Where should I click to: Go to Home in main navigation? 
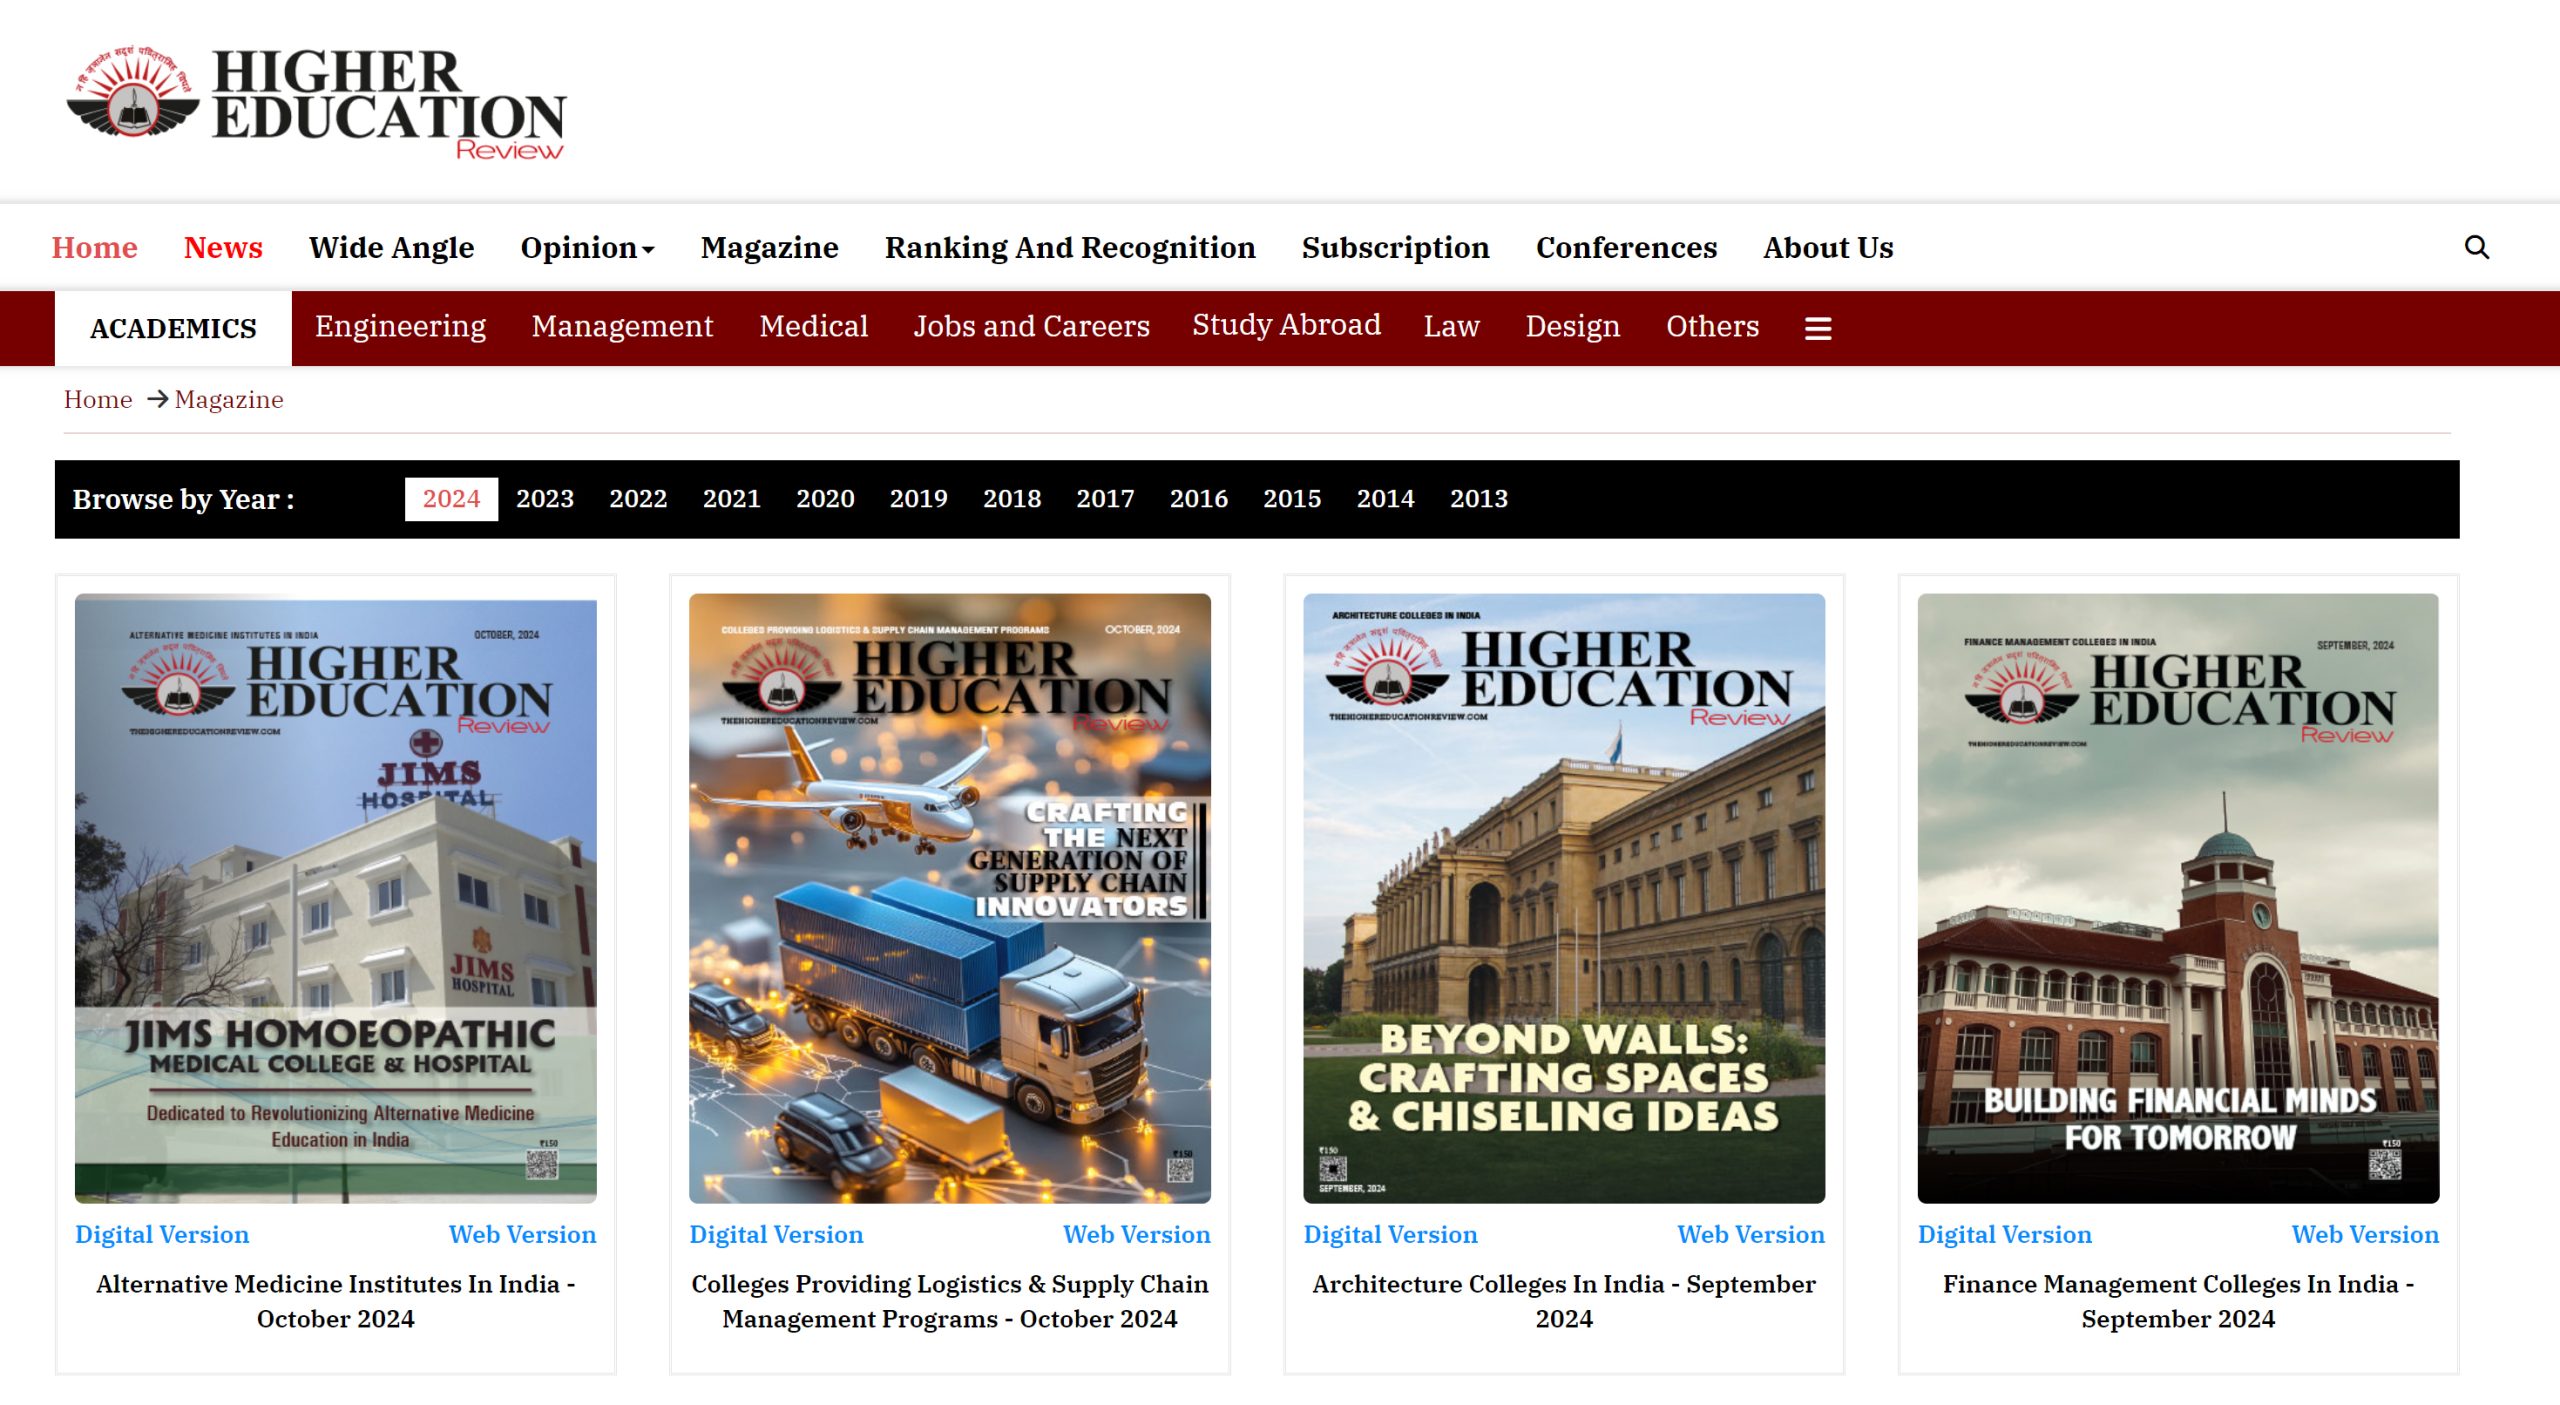pos(95,247)
